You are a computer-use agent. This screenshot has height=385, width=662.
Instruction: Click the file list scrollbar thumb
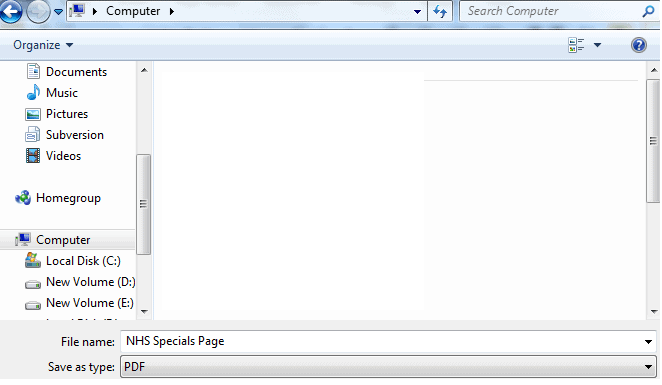[x=654, y=141]
